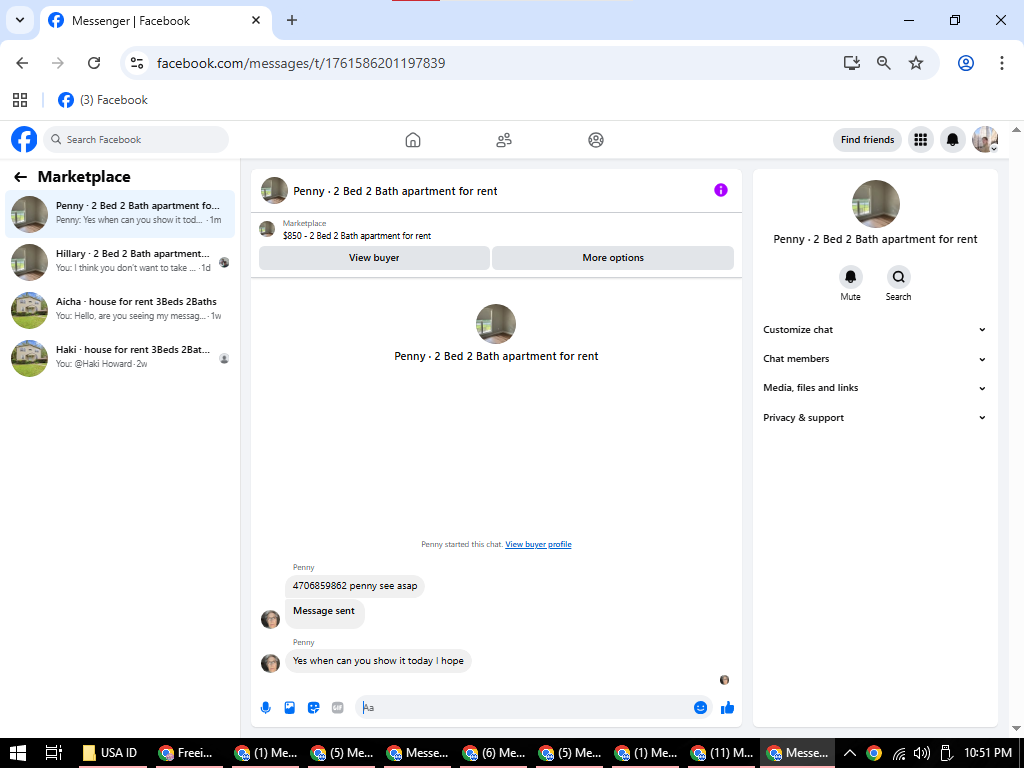The height and width of the screenshot is (768, 1024).
Task: Switch to the (11) M... taskbar window
Action: (722, 753)
